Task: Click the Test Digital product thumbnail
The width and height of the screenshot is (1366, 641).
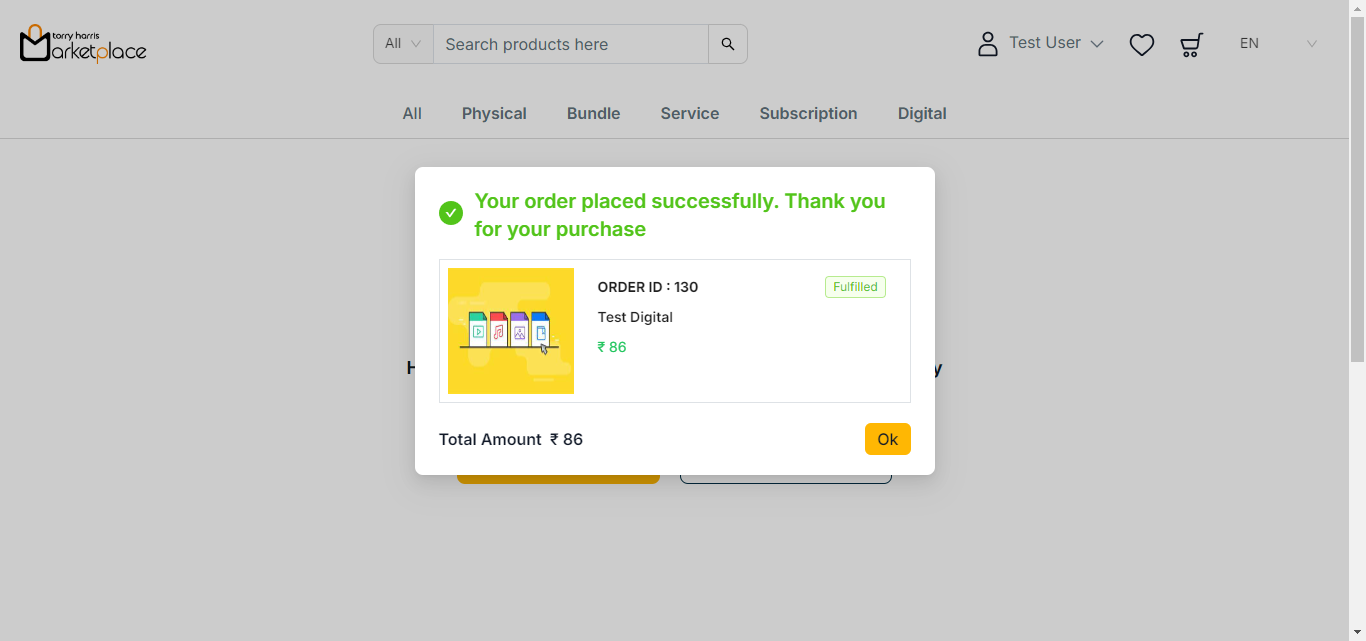Action: click(x=511, y=331)
